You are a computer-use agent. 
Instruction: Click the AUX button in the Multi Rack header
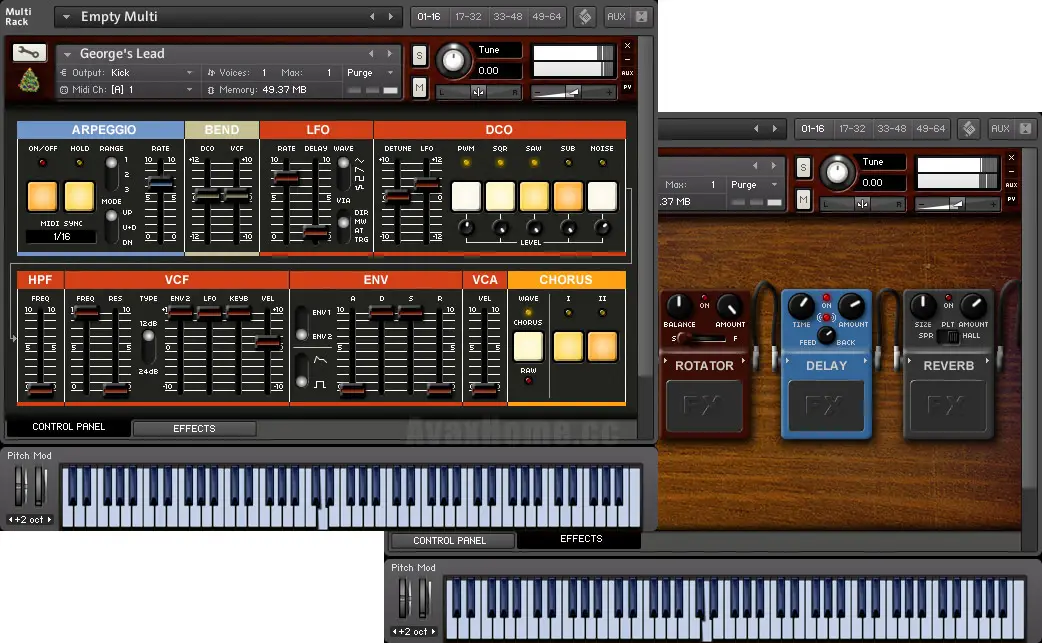pos(616,17)
